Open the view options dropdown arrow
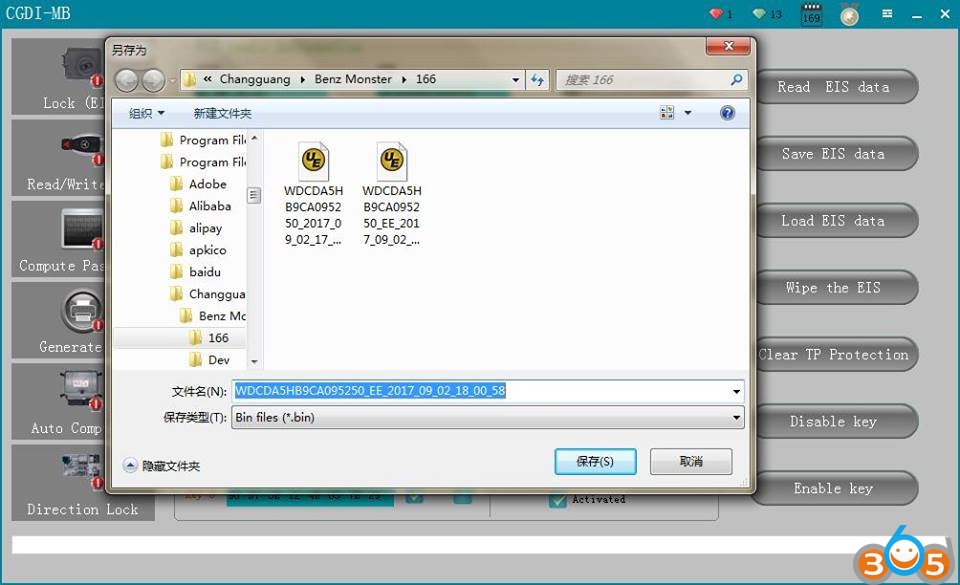960x585 pixels. pos(688,114)
